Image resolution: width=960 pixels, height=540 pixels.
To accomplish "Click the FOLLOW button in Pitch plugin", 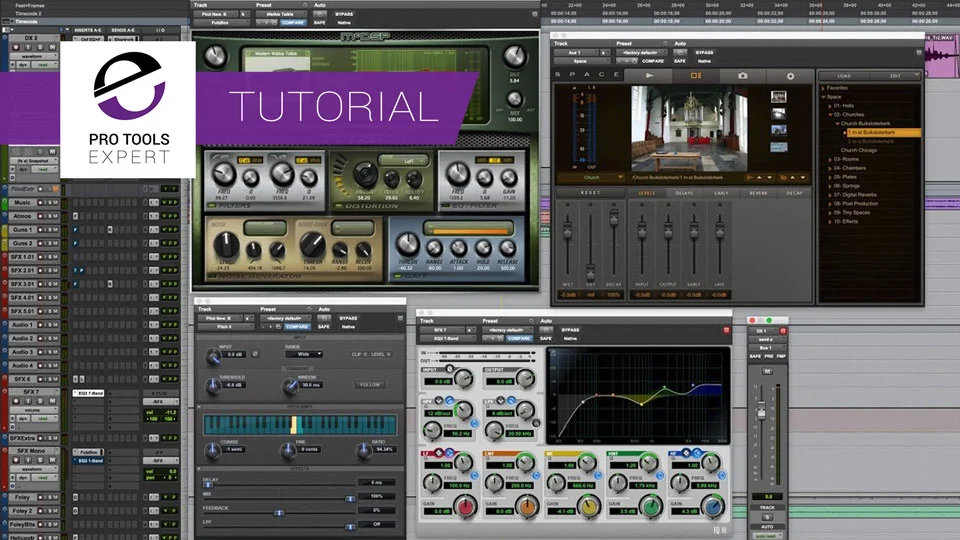I will (370, 384).
